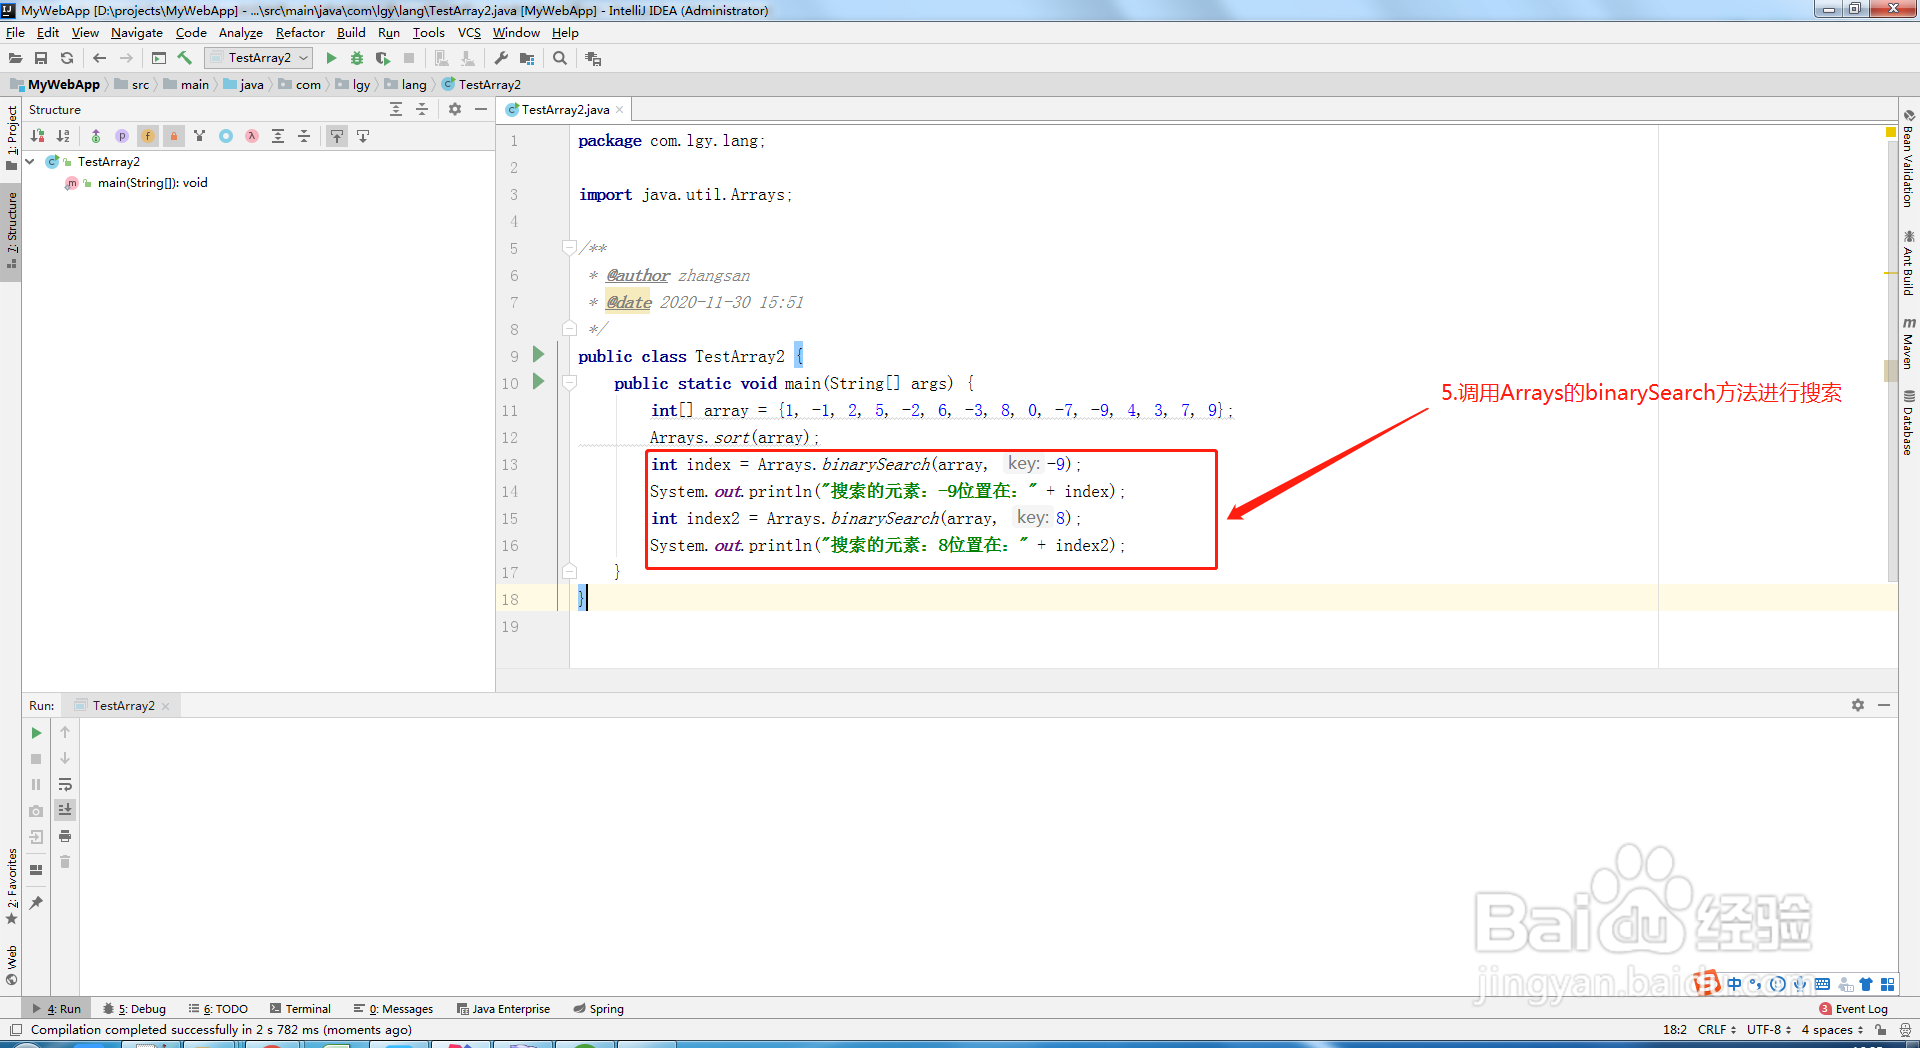
Task: Click the Sogou input method logo
Action: [1707, 983]
